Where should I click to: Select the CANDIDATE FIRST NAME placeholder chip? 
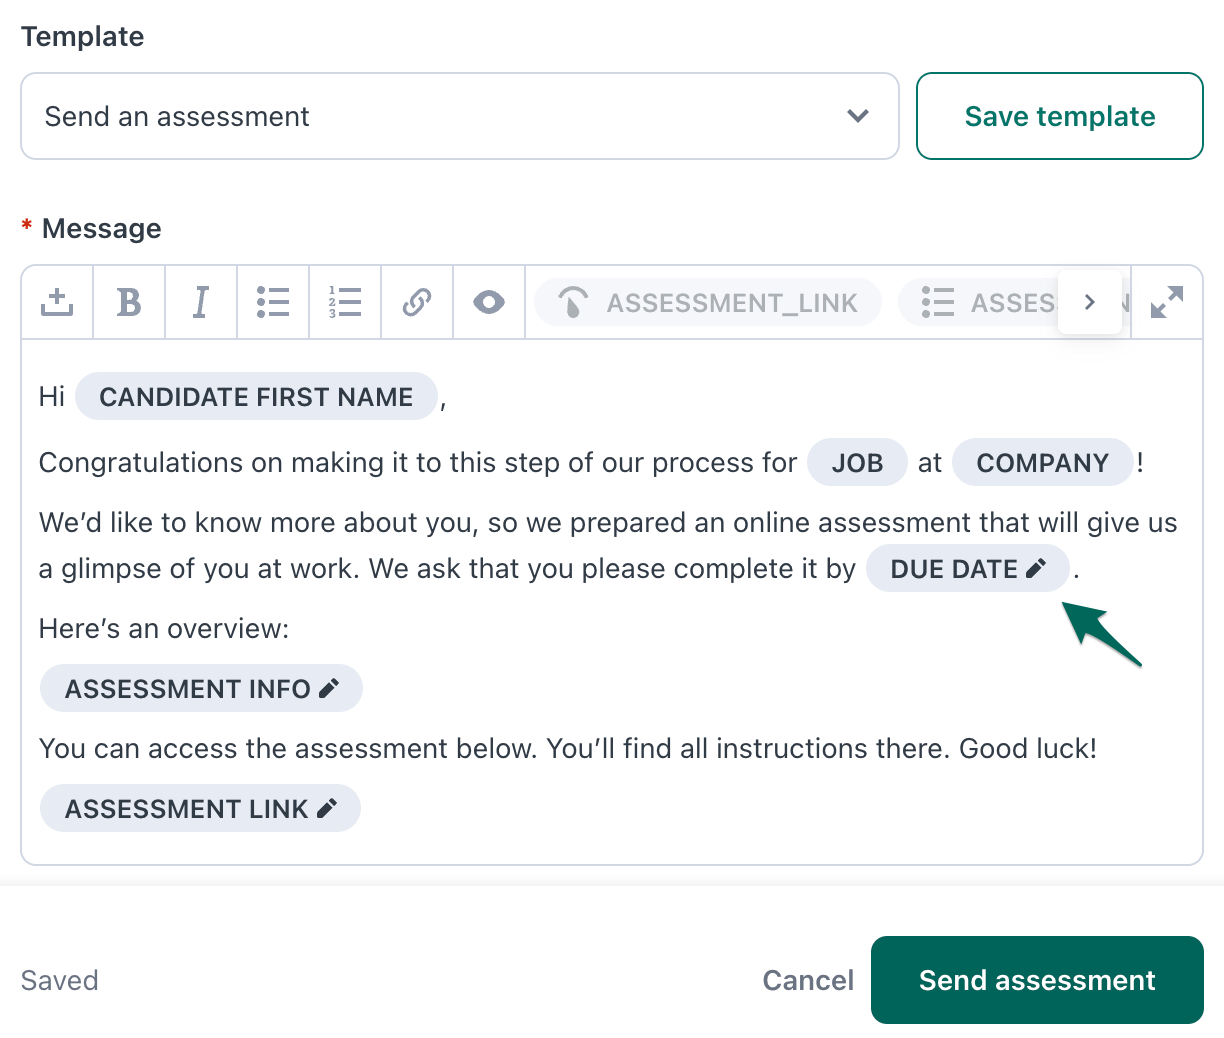coord(256,397)
